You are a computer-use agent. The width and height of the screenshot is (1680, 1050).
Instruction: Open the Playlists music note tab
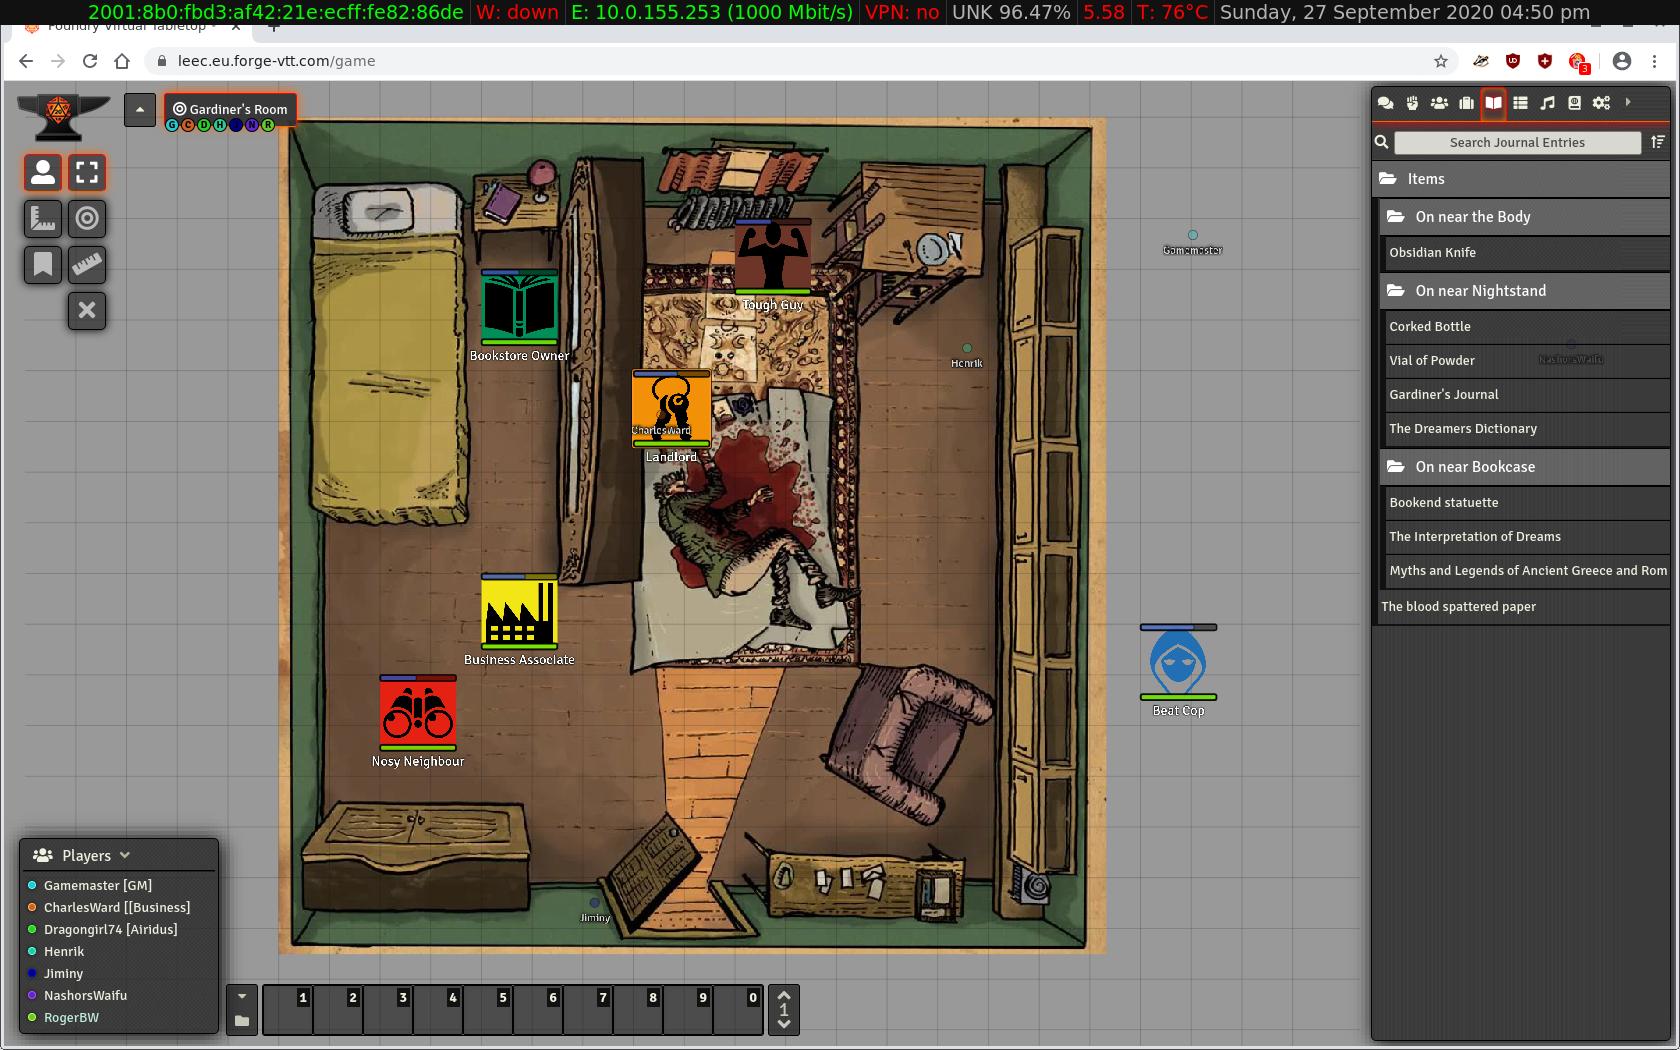tap(1547, 103)
